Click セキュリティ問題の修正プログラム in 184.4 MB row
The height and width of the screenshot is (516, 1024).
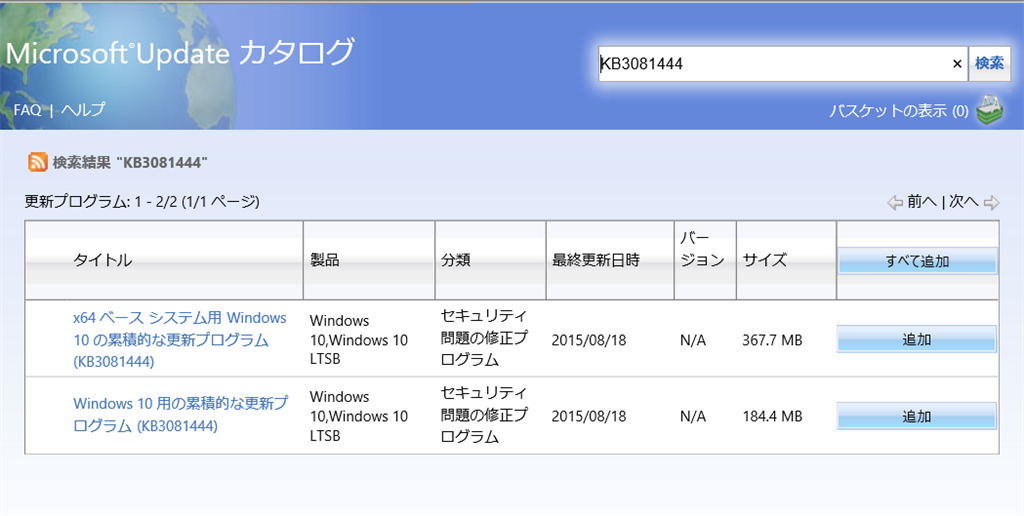(x=484, y=415)
